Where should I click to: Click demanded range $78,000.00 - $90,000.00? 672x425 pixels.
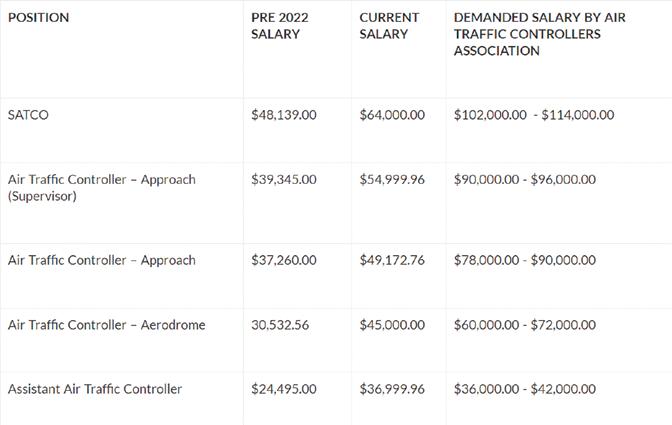[x=525, y=260]
